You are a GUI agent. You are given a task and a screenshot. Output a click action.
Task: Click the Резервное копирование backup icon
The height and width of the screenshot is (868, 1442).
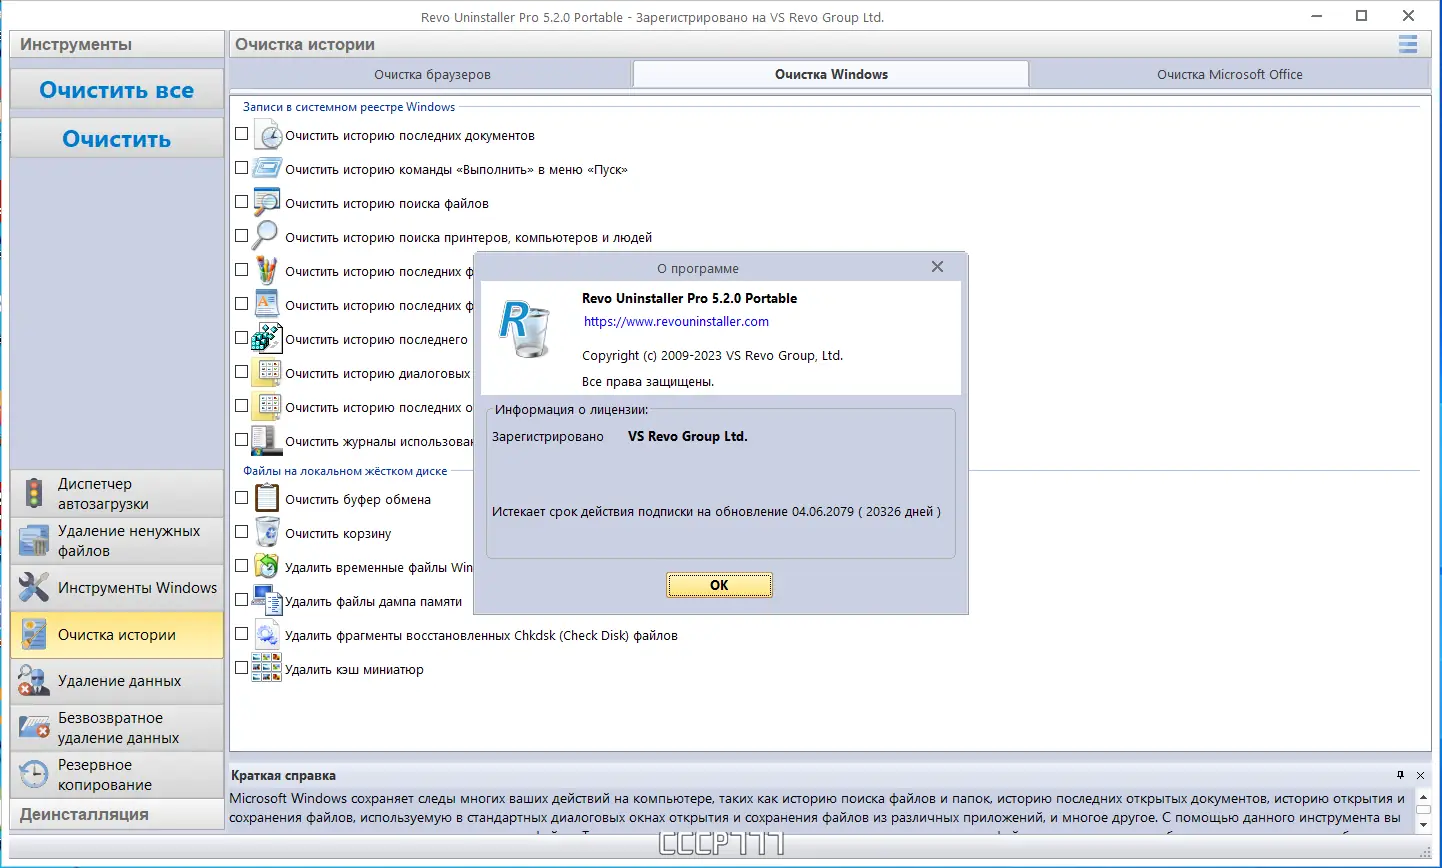pyautogui.click(x=33, y=774)
